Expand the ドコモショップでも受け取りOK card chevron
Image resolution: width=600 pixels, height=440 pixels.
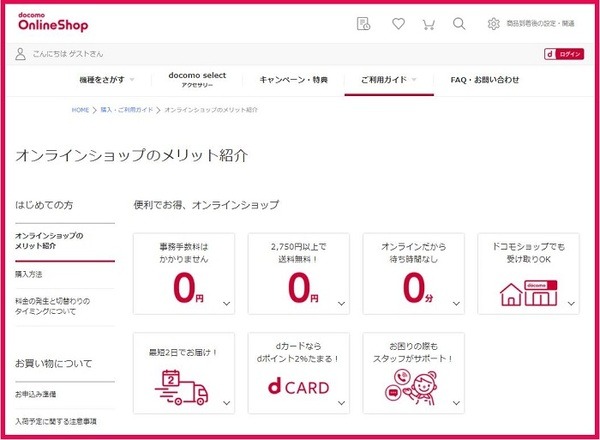point(571,303)
